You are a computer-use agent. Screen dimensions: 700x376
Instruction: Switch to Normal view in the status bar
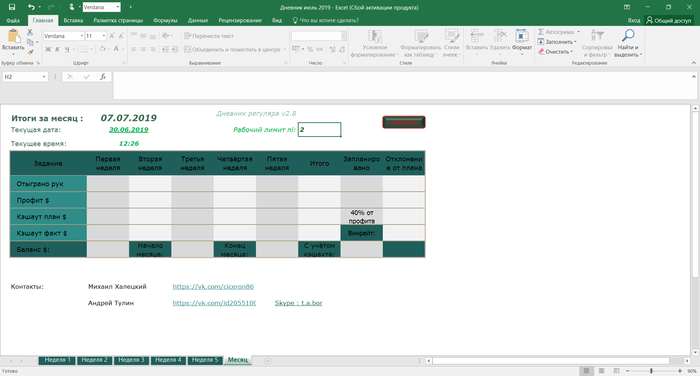pyautogui.click(x=587, y=371)
